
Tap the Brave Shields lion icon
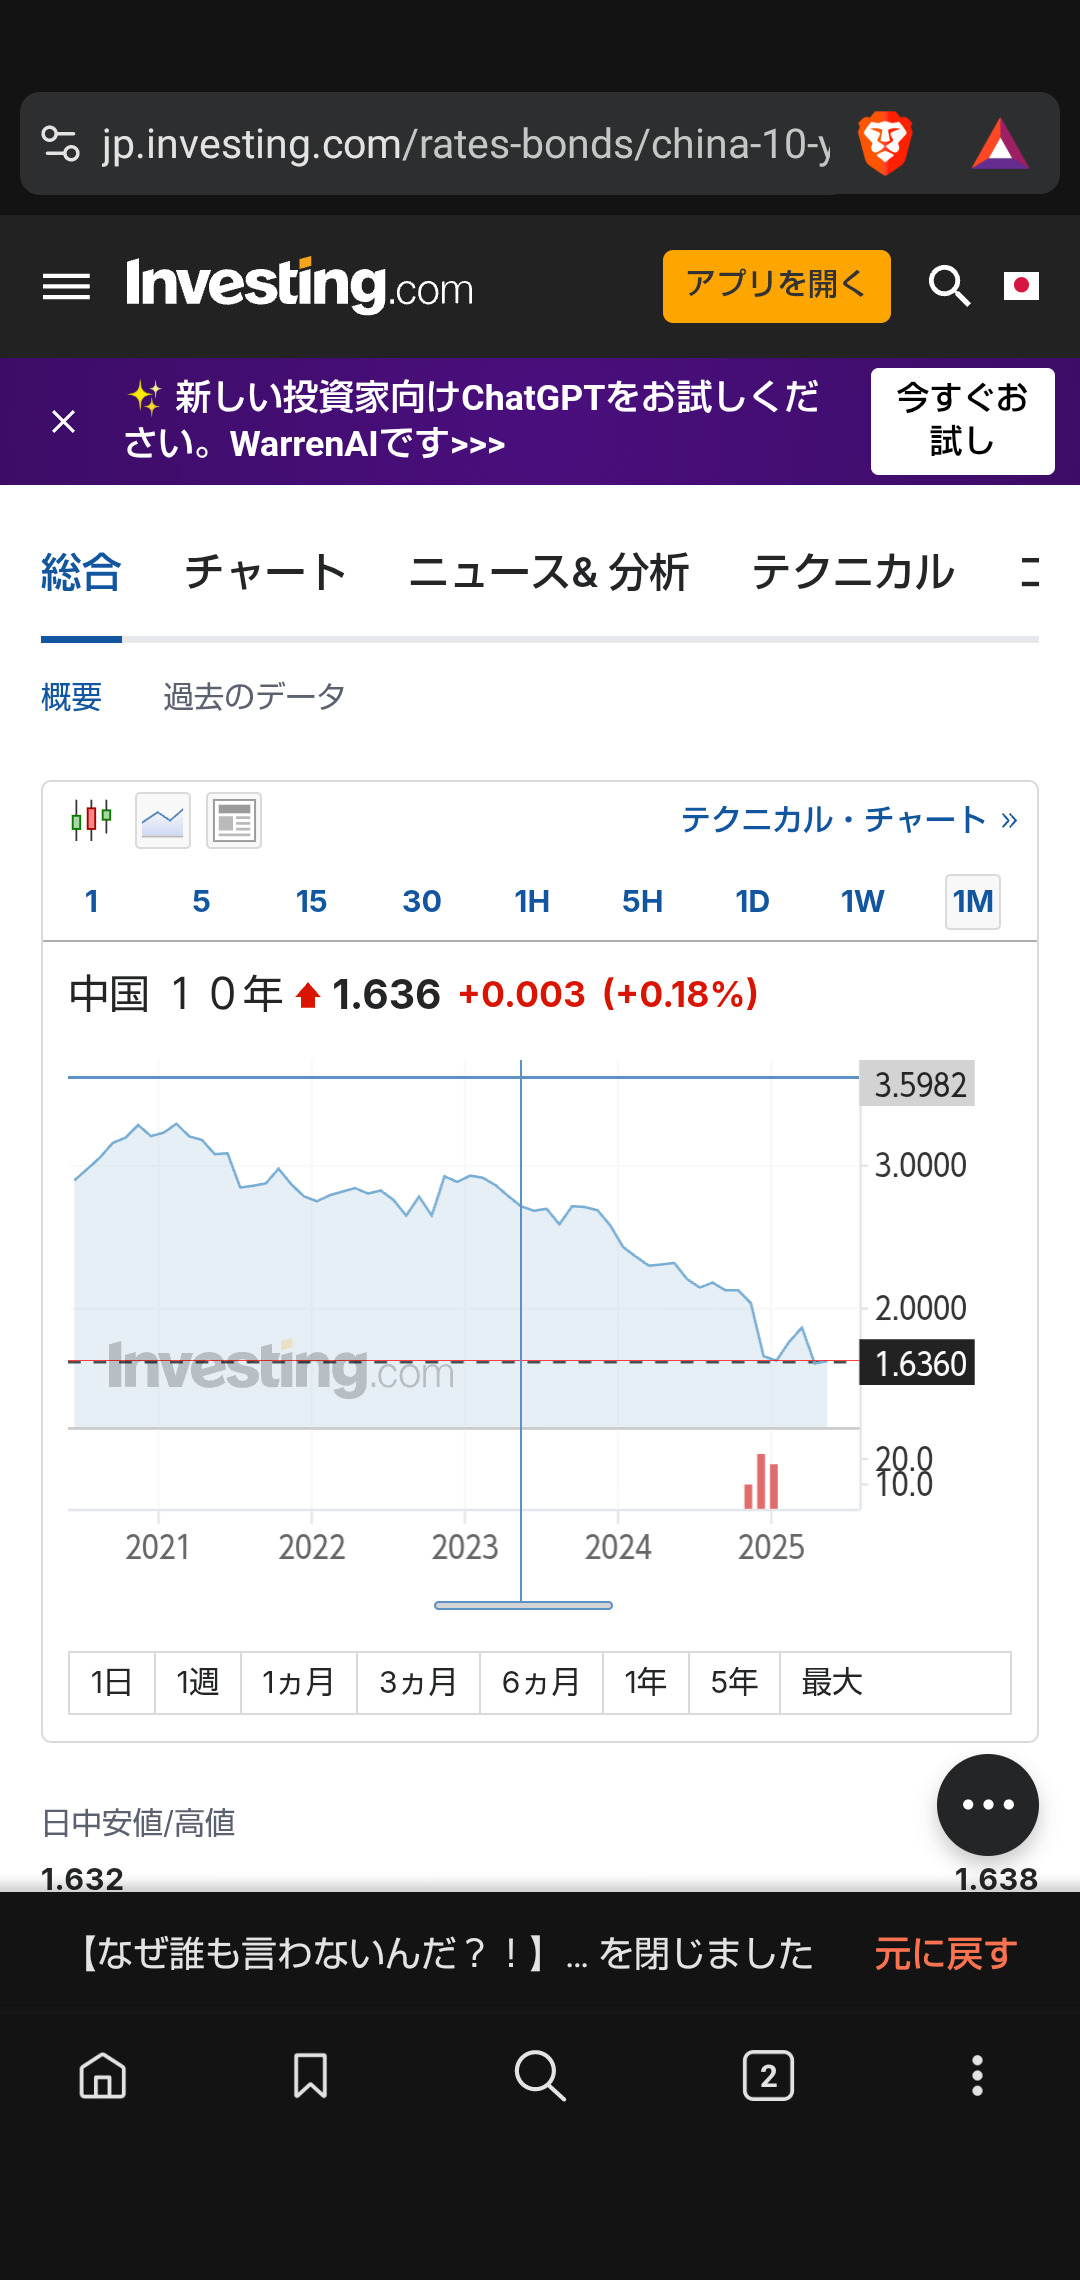[x=885, y=144]
